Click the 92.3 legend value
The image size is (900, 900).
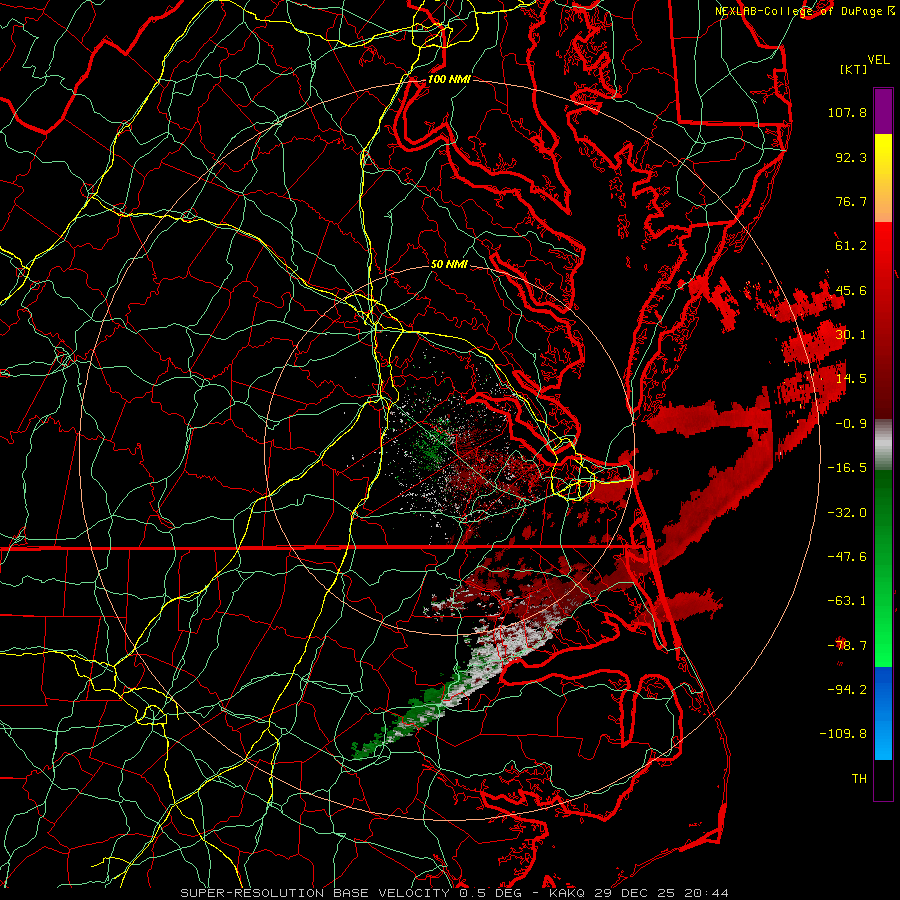point(851,157)
